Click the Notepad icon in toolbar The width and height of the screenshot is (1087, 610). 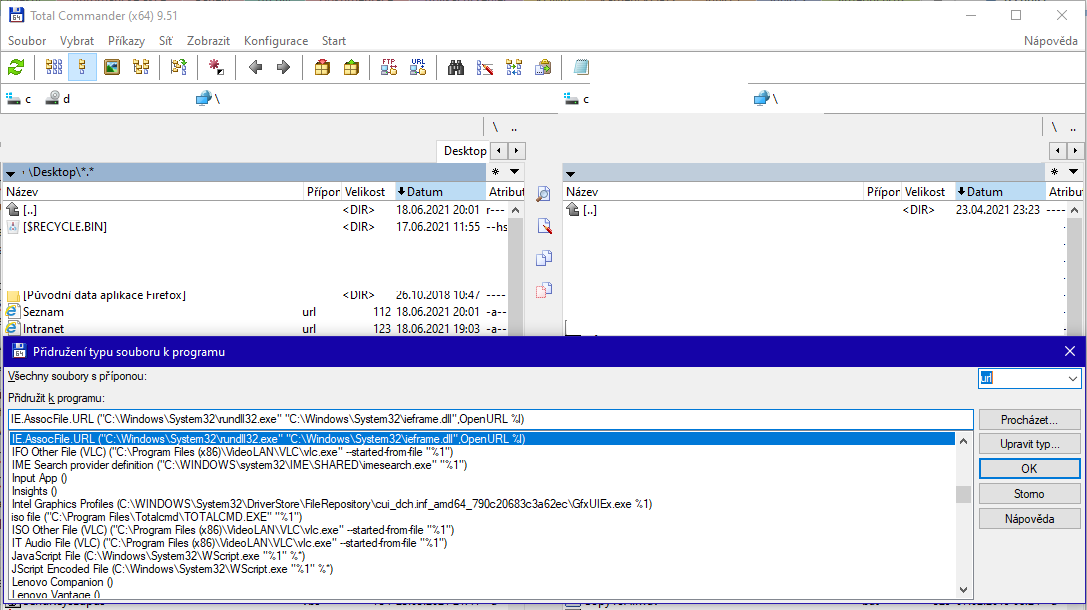click(x=581, y=68)
